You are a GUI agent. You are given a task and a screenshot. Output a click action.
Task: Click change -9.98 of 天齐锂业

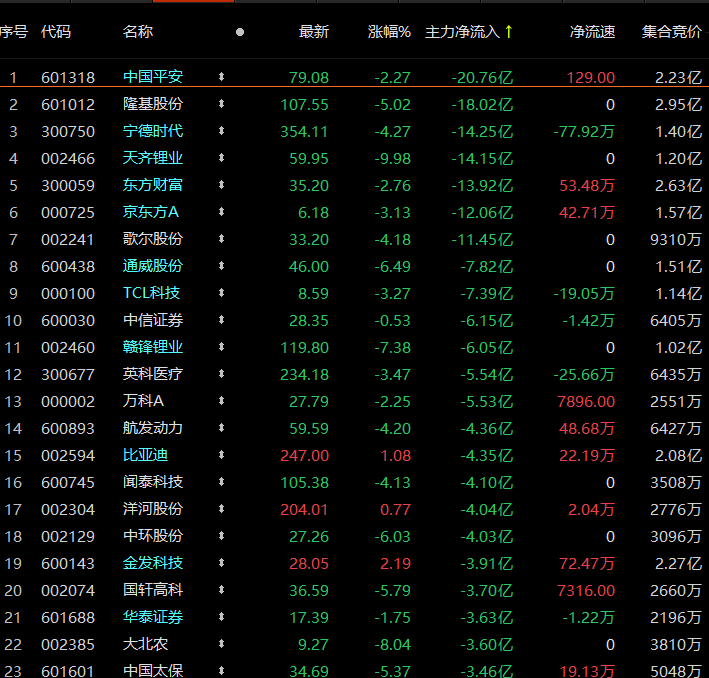(392, 159)
